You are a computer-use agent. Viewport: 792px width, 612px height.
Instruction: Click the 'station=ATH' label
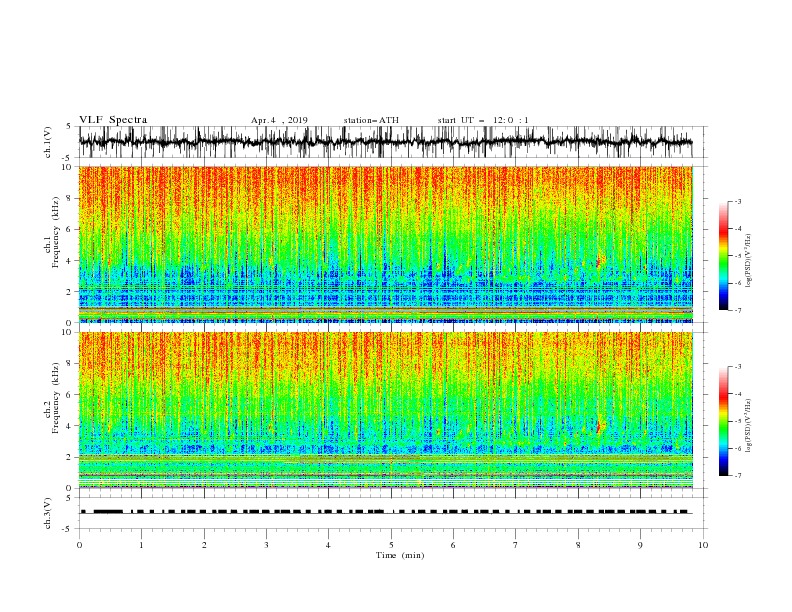click(371, 120)
